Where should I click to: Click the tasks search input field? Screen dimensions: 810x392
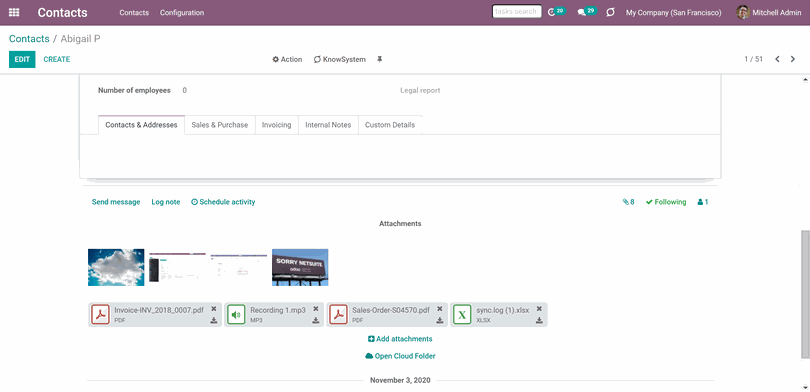point(517,11)
